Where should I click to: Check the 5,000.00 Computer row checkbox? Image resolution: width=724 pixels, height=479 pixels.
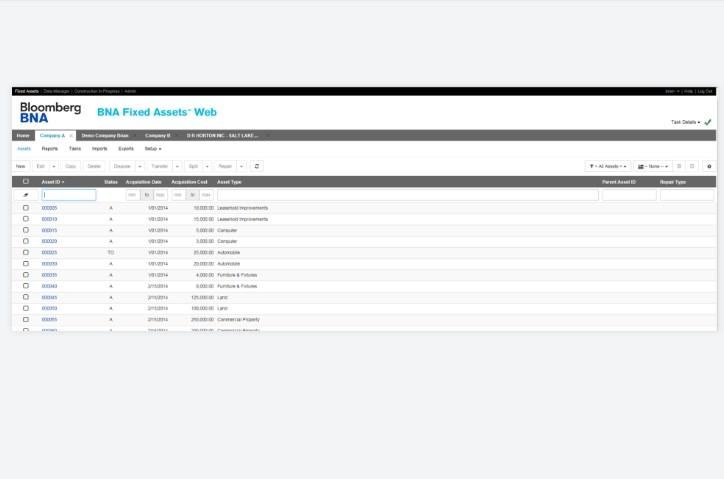click(x=26, y=230)
